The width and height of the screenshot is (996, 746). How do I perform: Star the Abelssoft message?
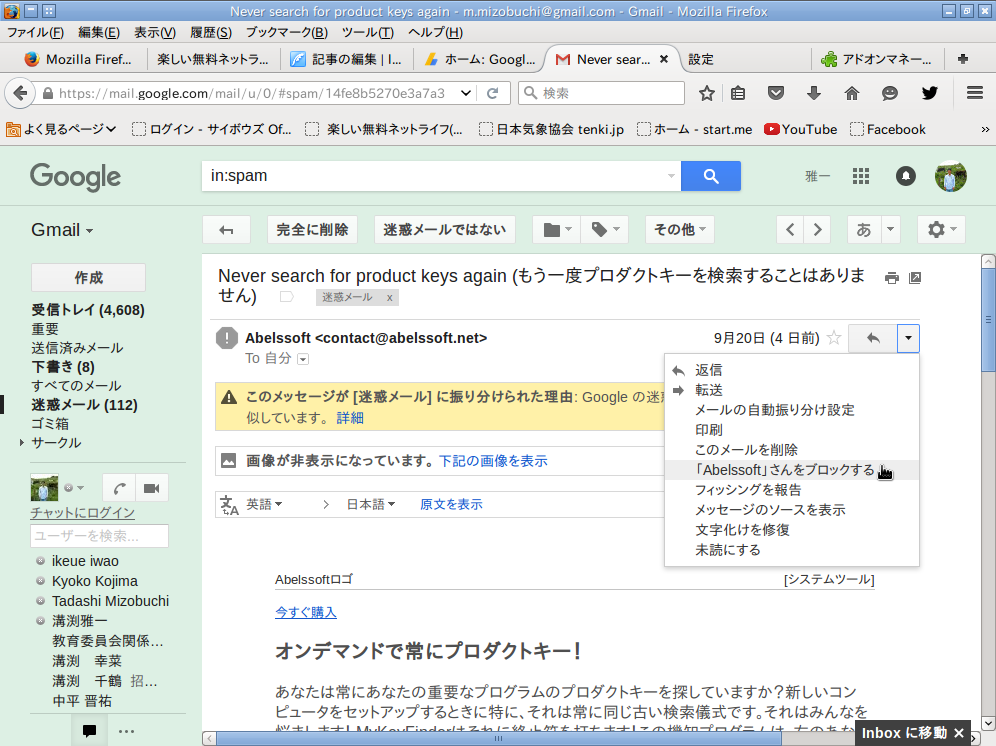click(834, 338)
